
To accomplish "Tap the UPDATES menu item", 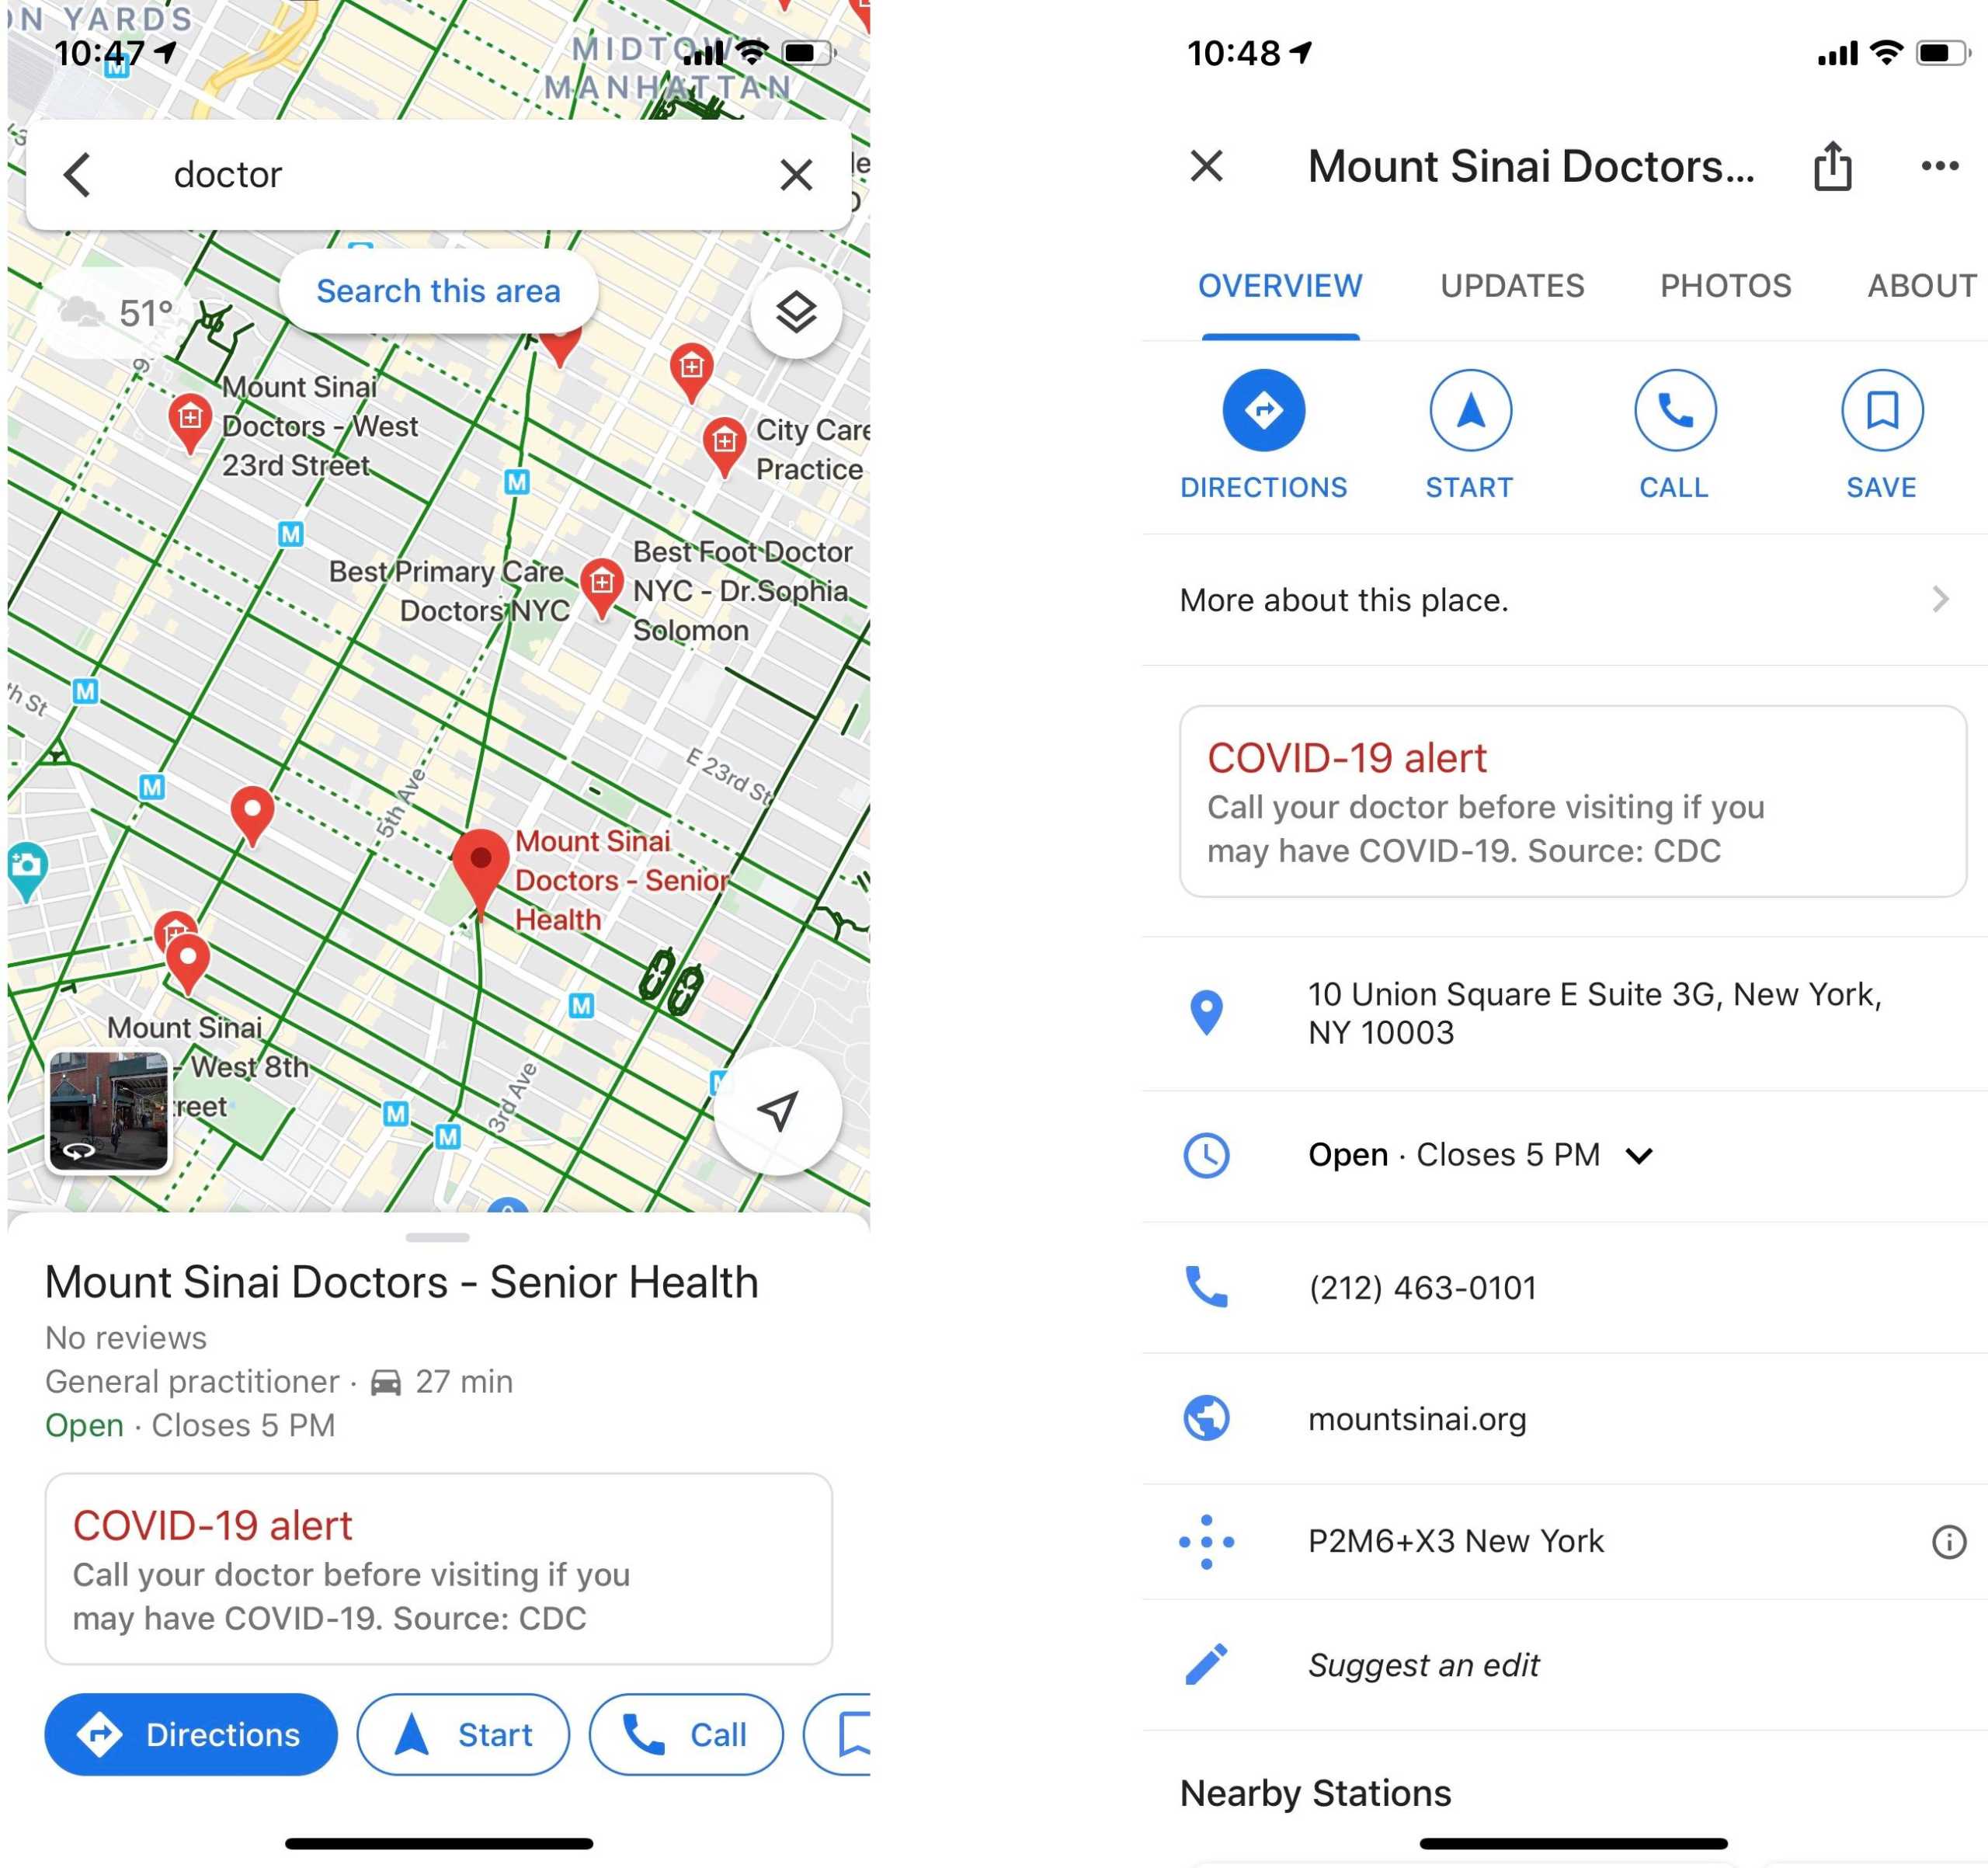I will pyautogui.click(x=1513, y=284).
